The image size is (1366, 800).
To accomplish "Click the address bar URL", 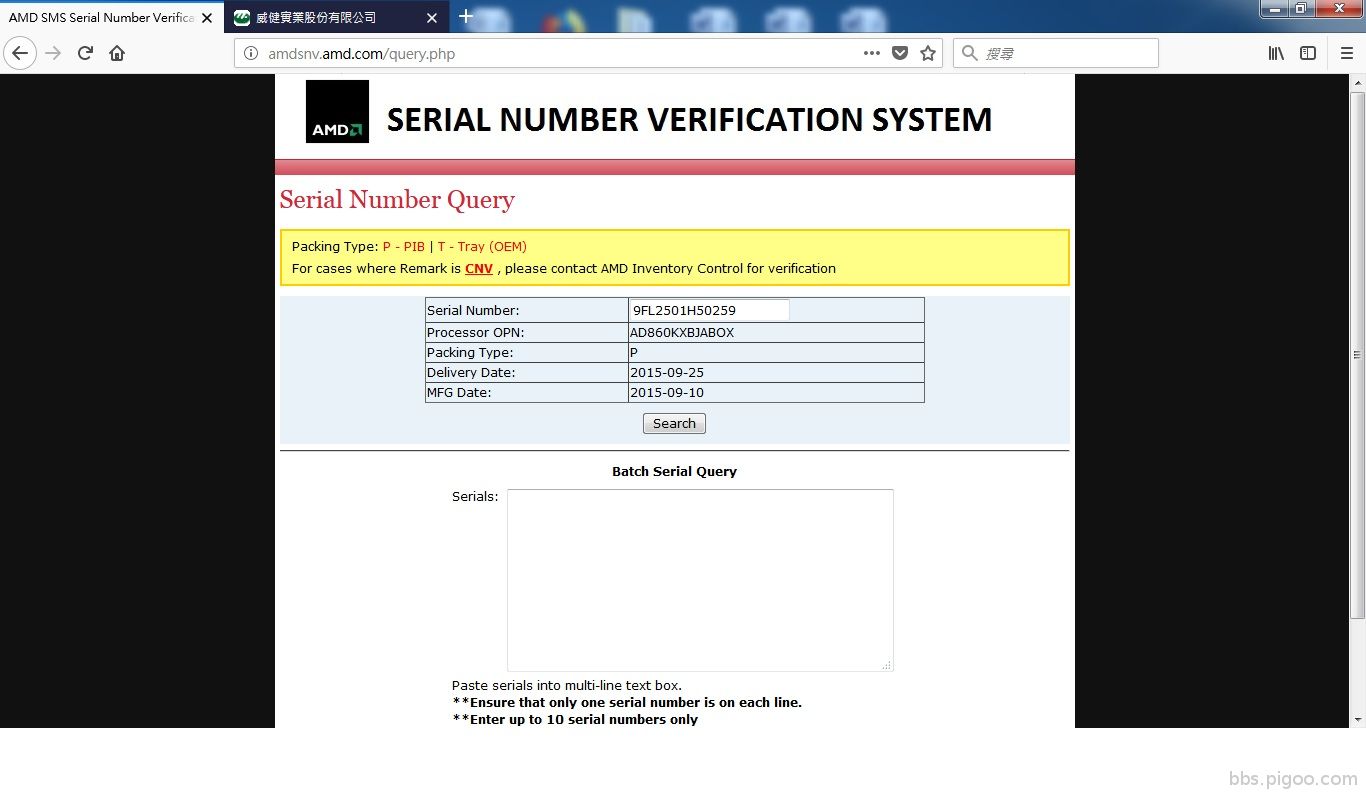I will point(361,54).
